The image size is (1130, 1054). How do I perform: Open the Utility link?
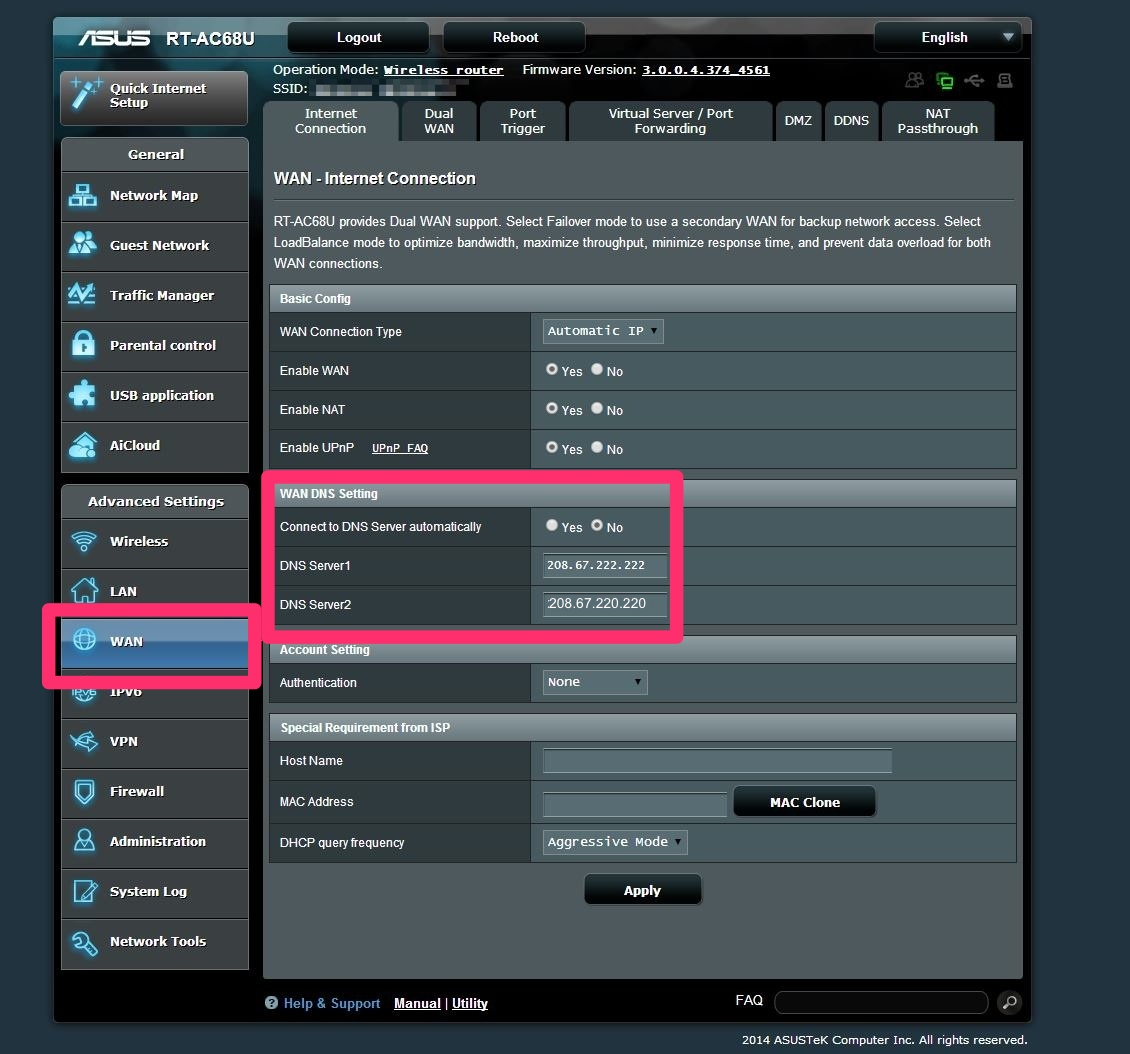pos(470,1004)
